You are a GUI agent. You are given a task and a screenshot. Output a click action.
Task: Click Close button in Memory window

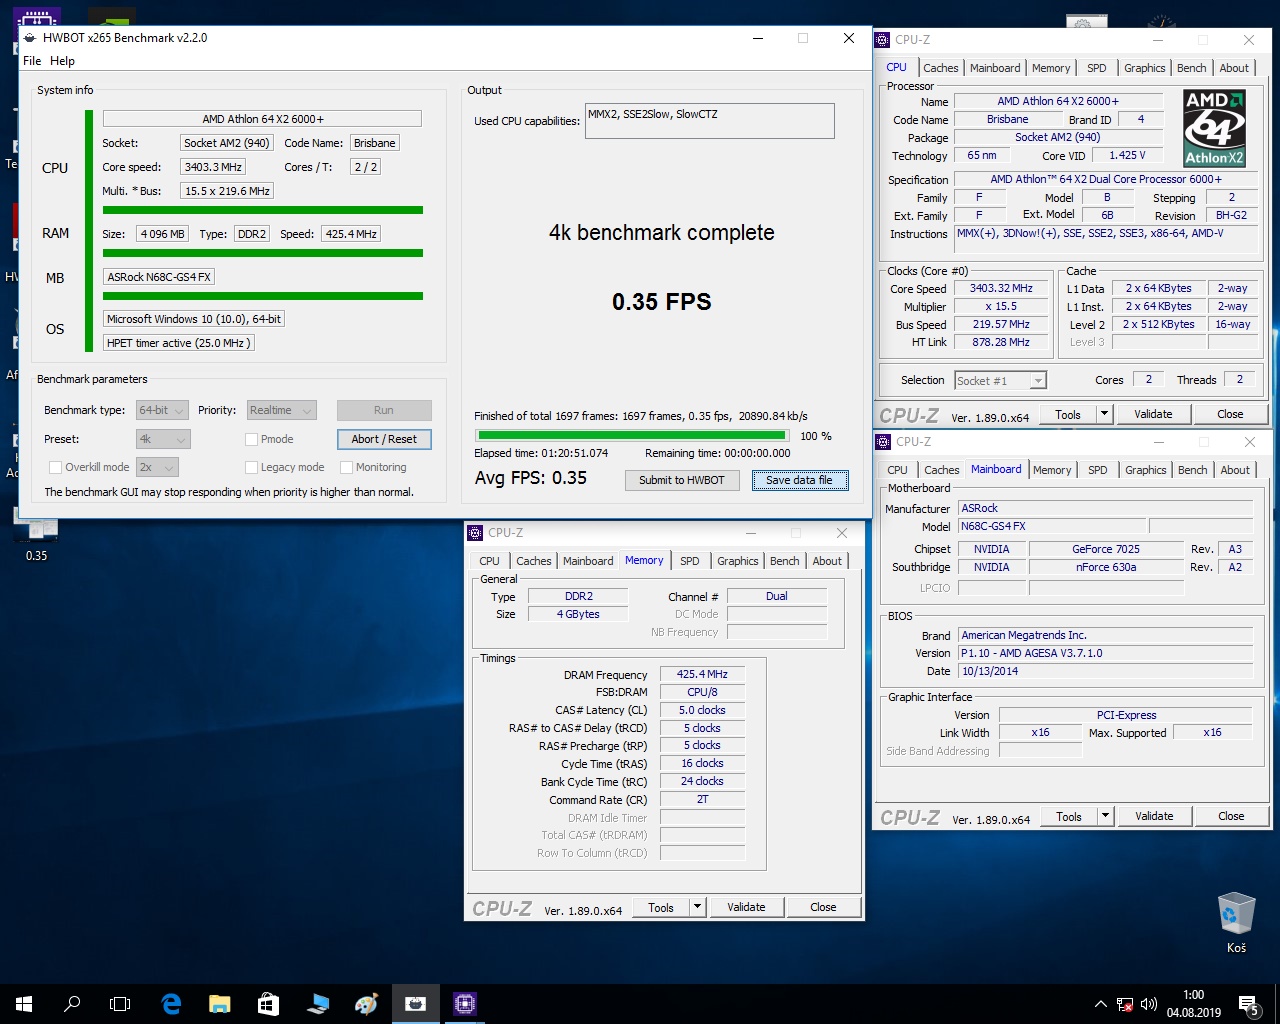point(823,907)
